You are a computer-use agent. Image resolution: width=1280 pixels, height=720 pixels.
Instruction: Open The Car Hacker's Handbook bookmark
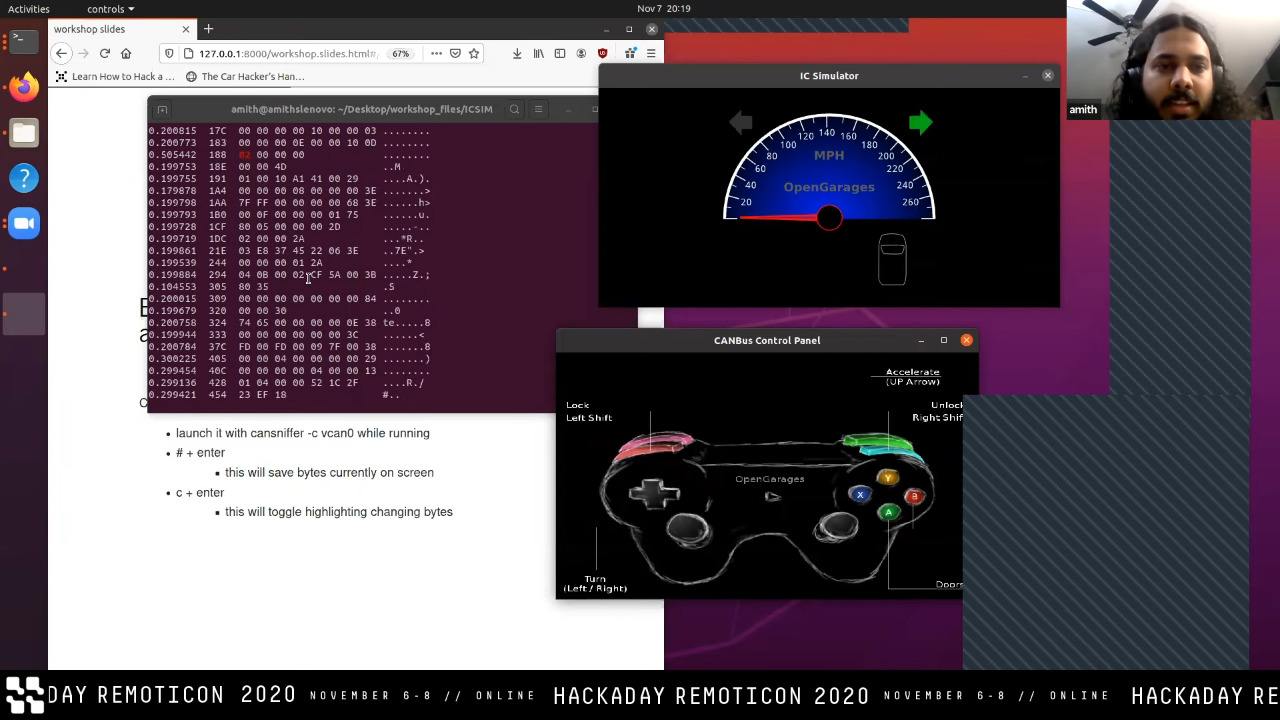(x=244, y=76)
